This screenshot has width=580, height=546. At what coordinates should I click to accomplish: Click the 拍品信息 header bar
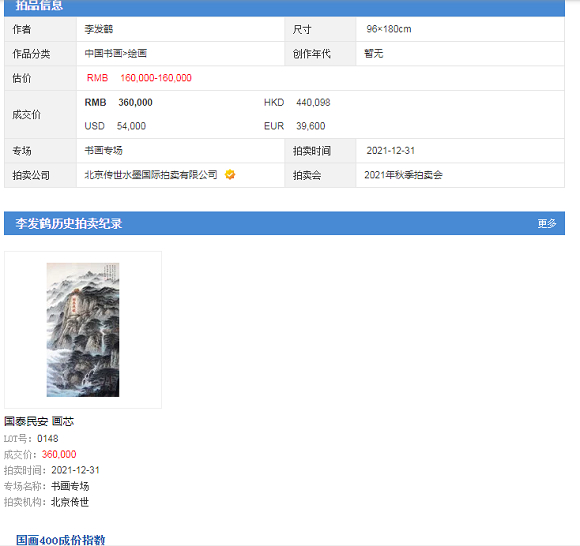(284, 7)
